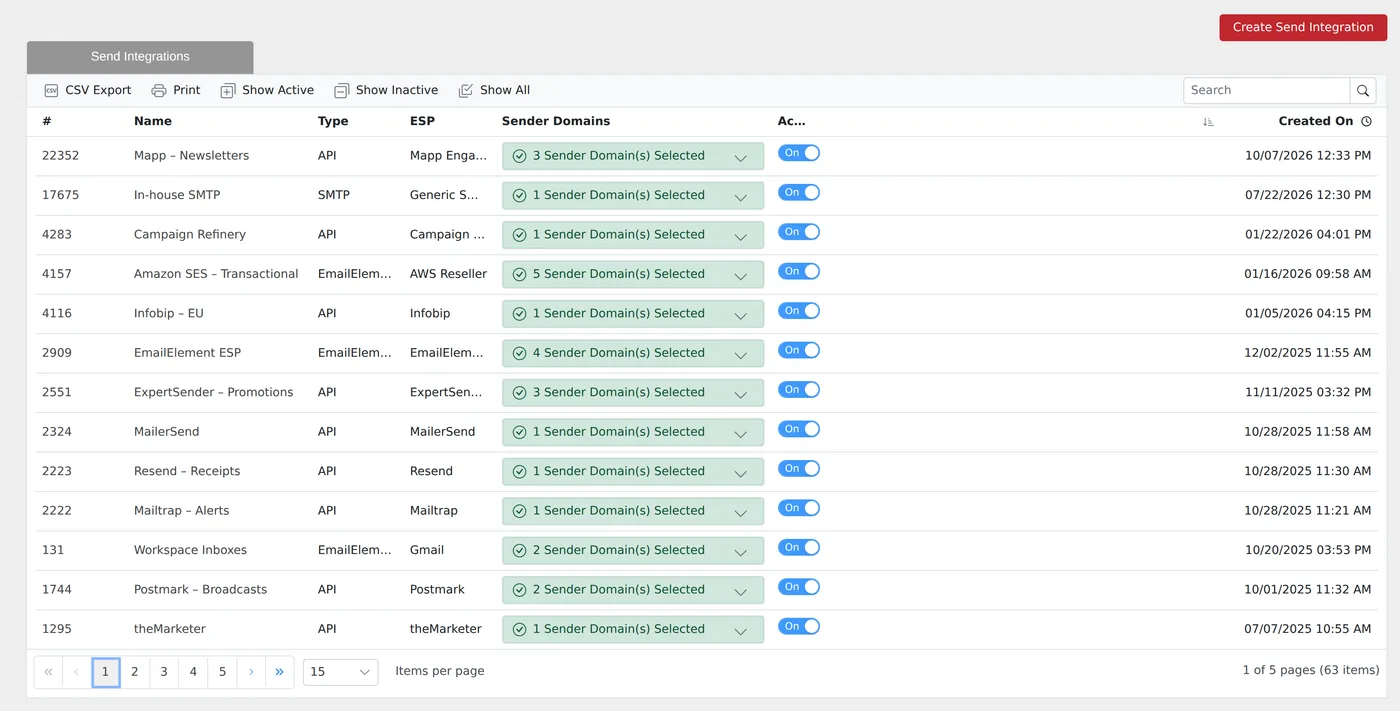Viewport: 1400px width, 711px height.
Task: Click the name Workspace Inboxes
Action: [x=190, y=550]
